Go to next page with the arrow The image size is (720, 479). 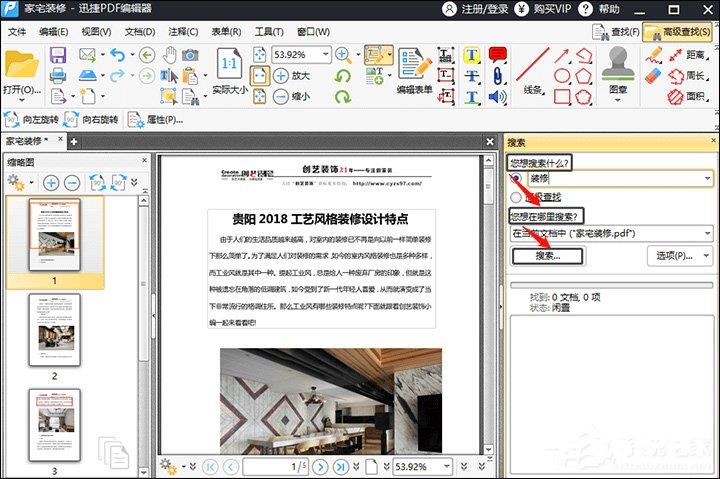point(321,466)
